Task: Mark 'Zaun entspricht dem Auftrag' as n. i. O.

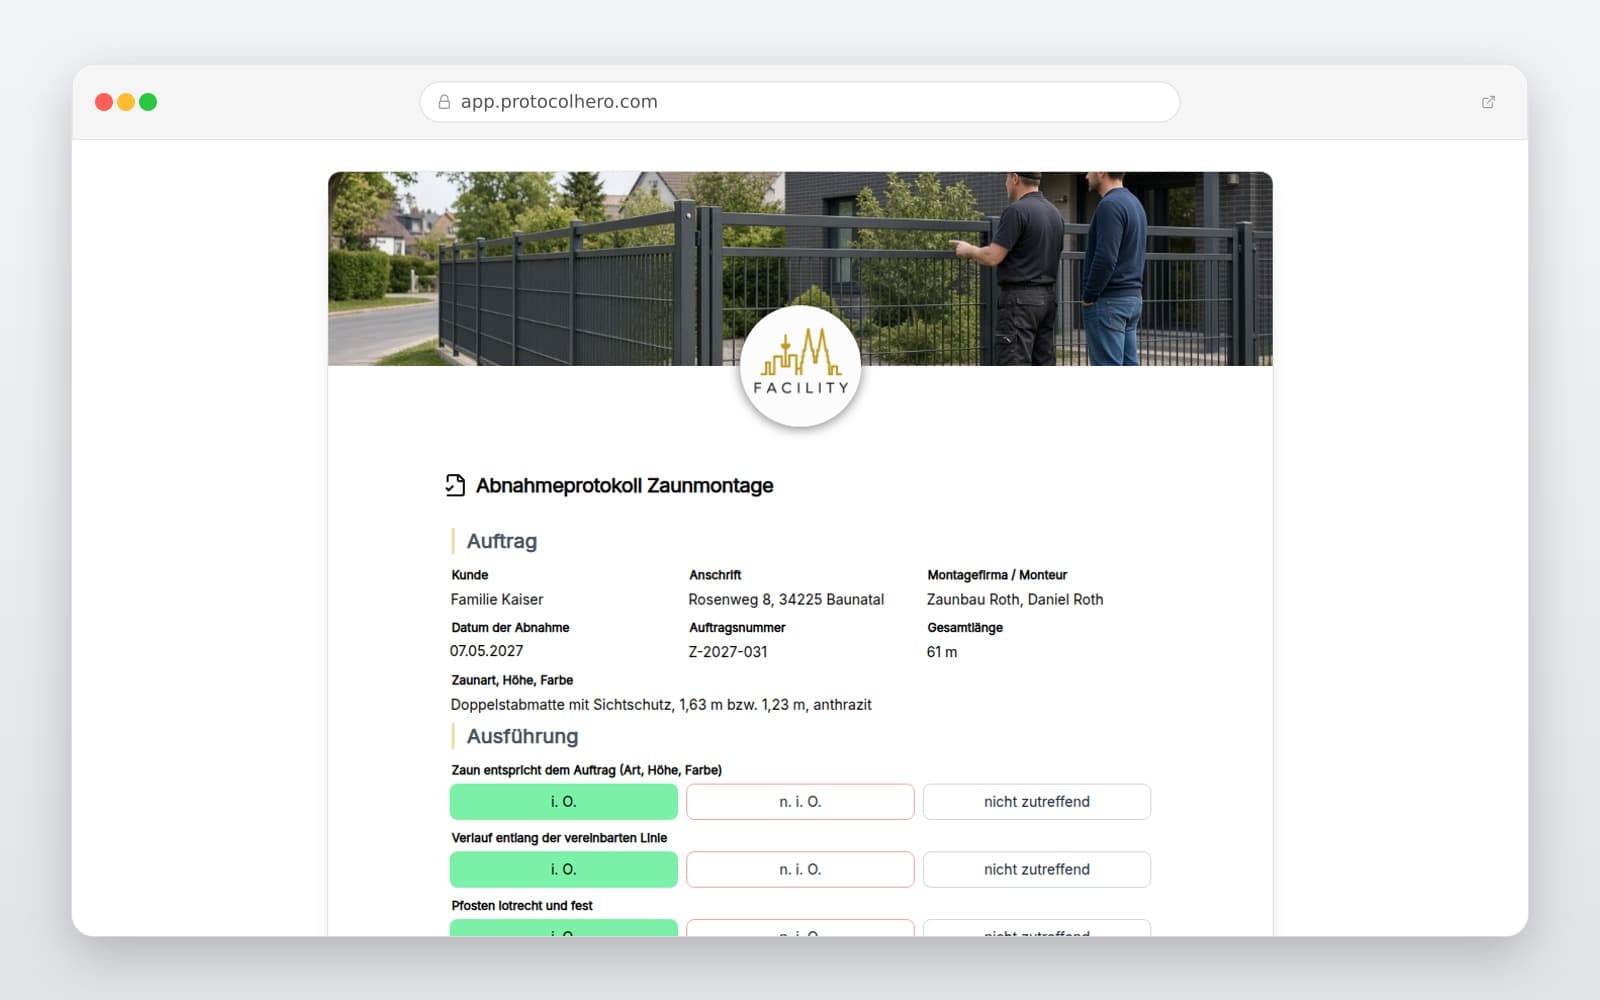Action: (x=800, y=802)
